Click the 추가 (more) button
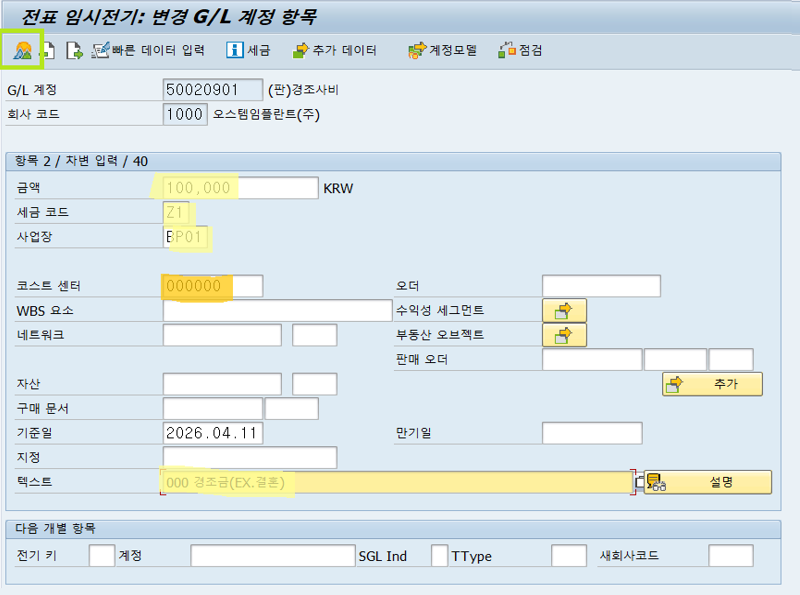 pos(711,384)
